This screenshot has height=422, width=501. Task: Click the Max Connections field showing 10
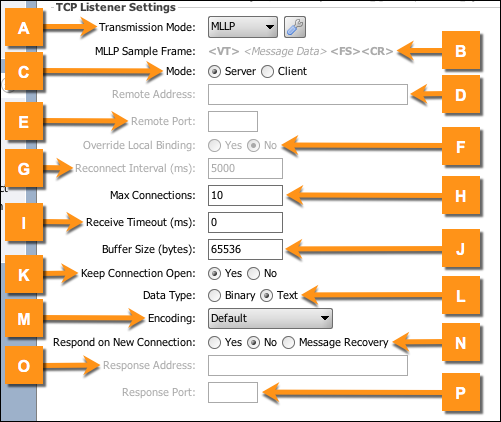[245, 195]
